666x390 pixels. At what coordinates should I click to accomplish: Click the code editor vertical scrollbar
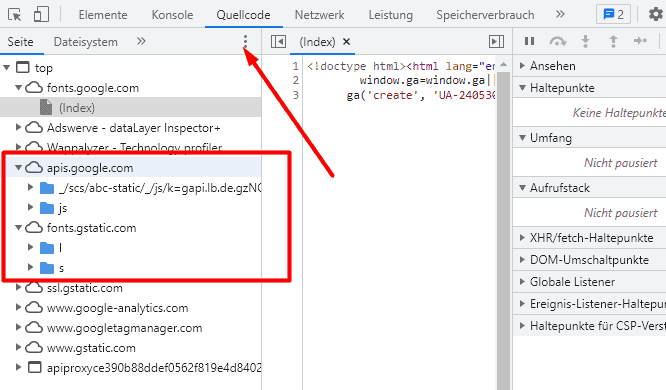(503, 231)
